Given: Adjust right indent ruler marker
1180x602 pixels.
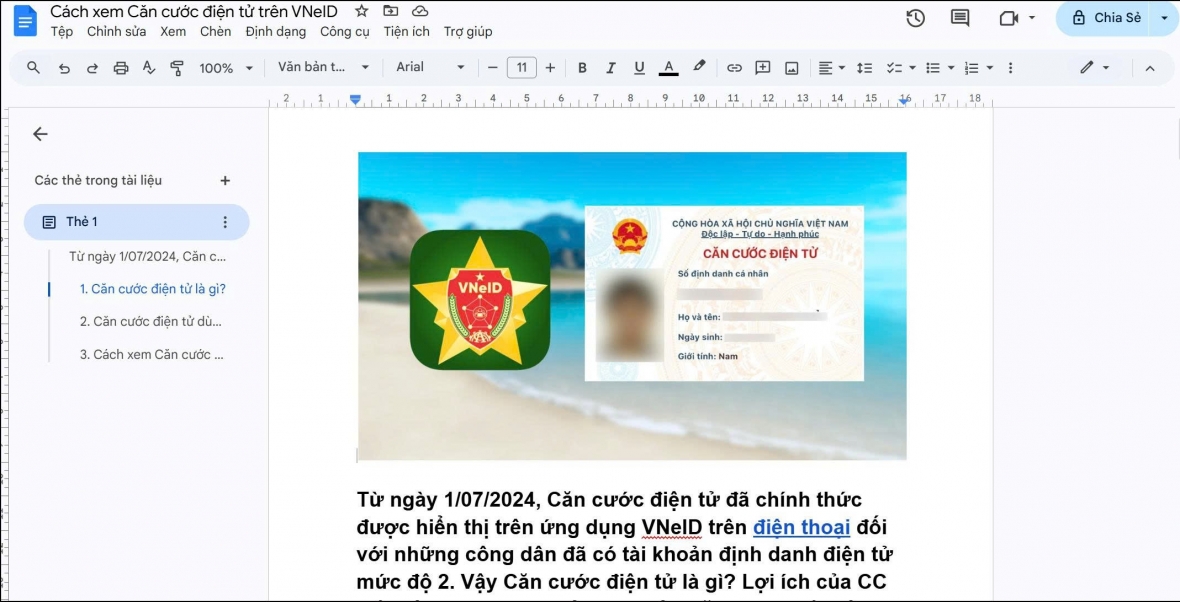Looking at the screenshot, I should point(905,99).
